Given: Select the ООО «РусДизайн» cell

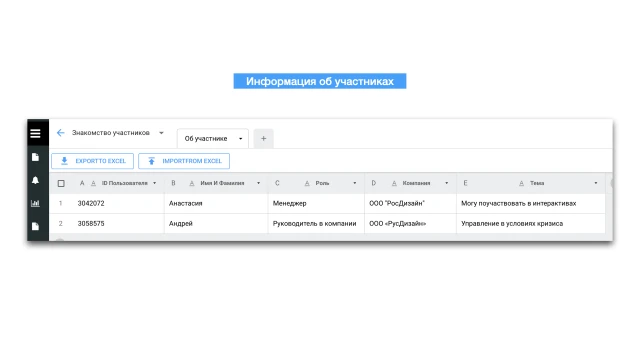Looking at the screenshot, I should click(411, 224).
